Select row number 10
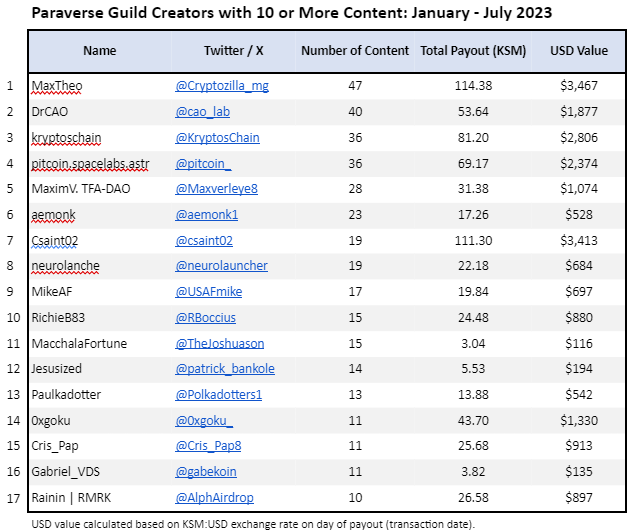 click(x=13, y=318)
